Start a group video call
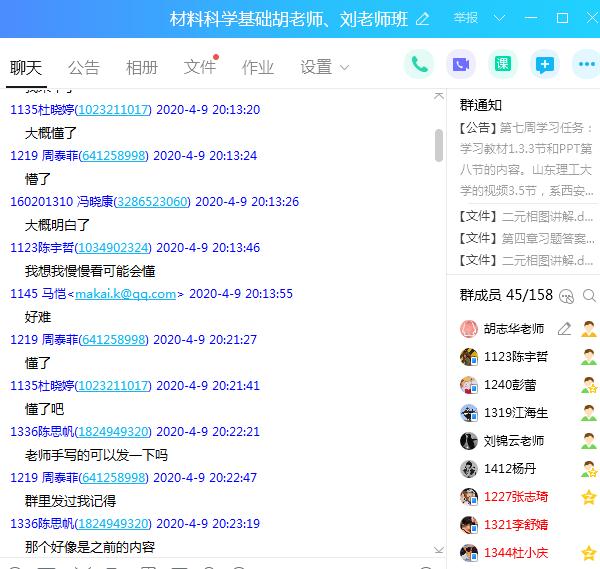 pyautogui.click(x=461, y=65)
